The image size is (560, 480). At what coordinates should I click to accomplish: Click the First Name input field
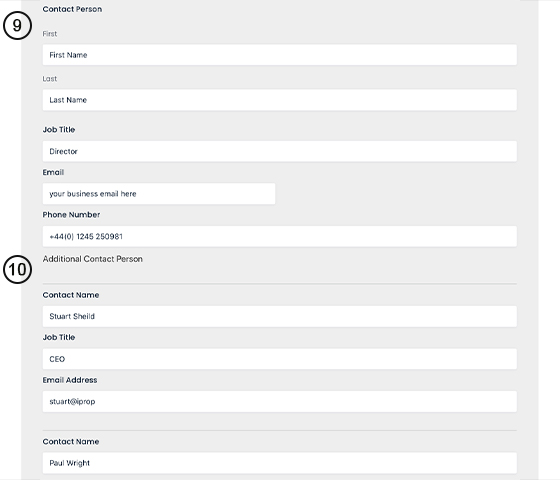tap(280, 55)
